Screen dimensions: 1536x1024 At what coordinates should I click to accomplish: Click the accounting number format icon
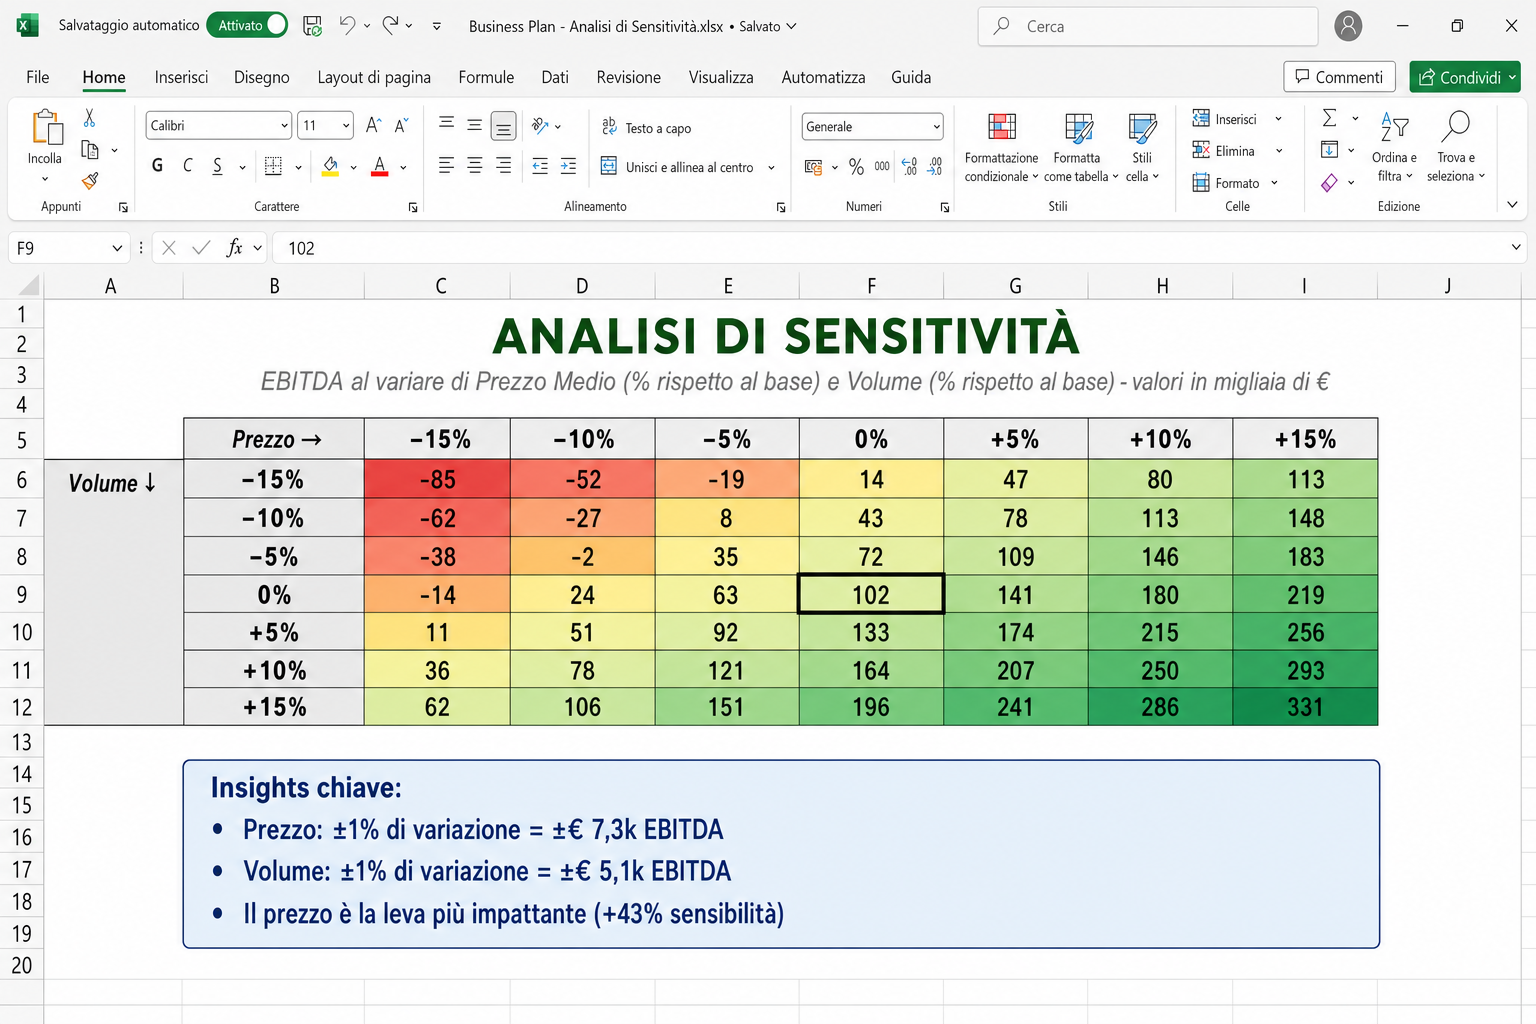coord(813,166)
